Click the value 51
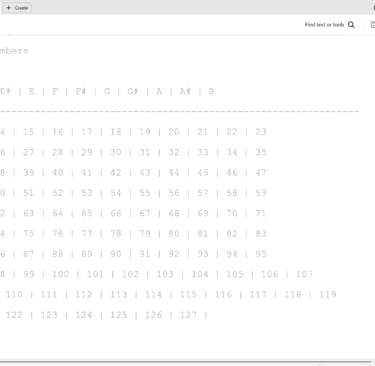The width and height of the screenshot is (375, 366). pyautogui.click(x=29, y=193)
